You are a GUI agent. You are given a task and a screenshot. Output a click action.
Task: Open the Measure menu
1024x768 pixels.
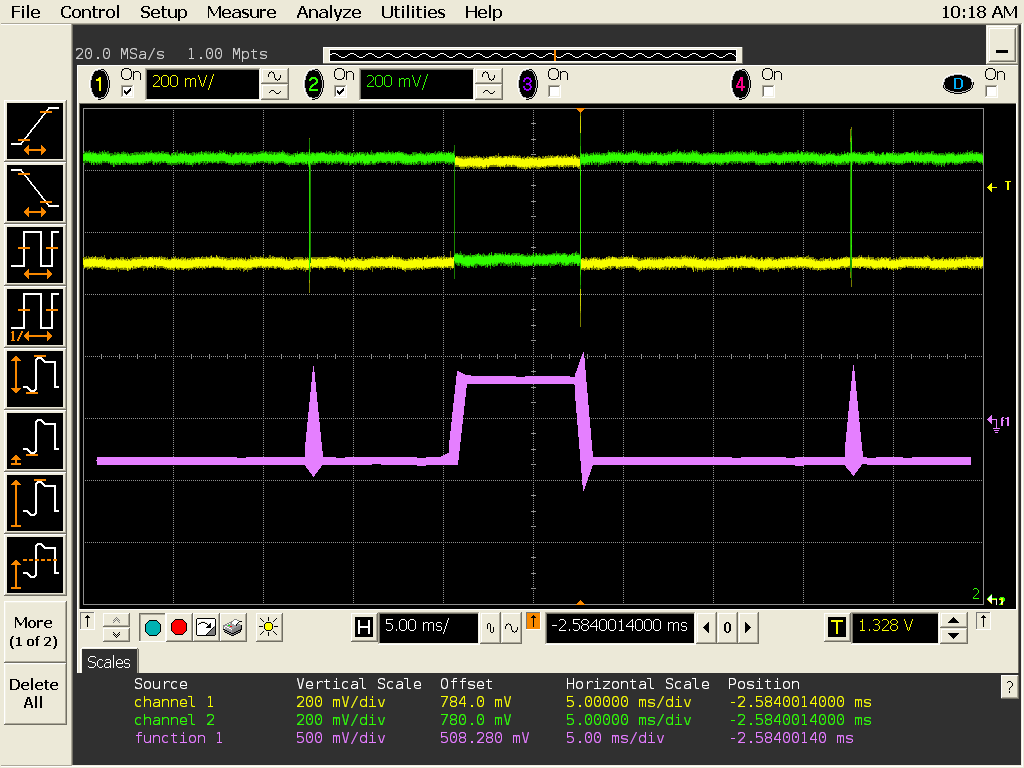(241, 12)
